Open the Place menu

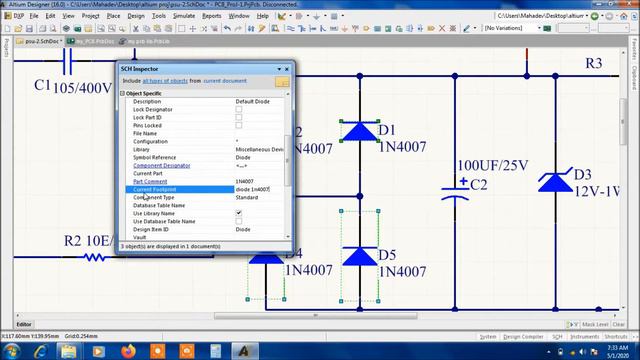point(113,16)
